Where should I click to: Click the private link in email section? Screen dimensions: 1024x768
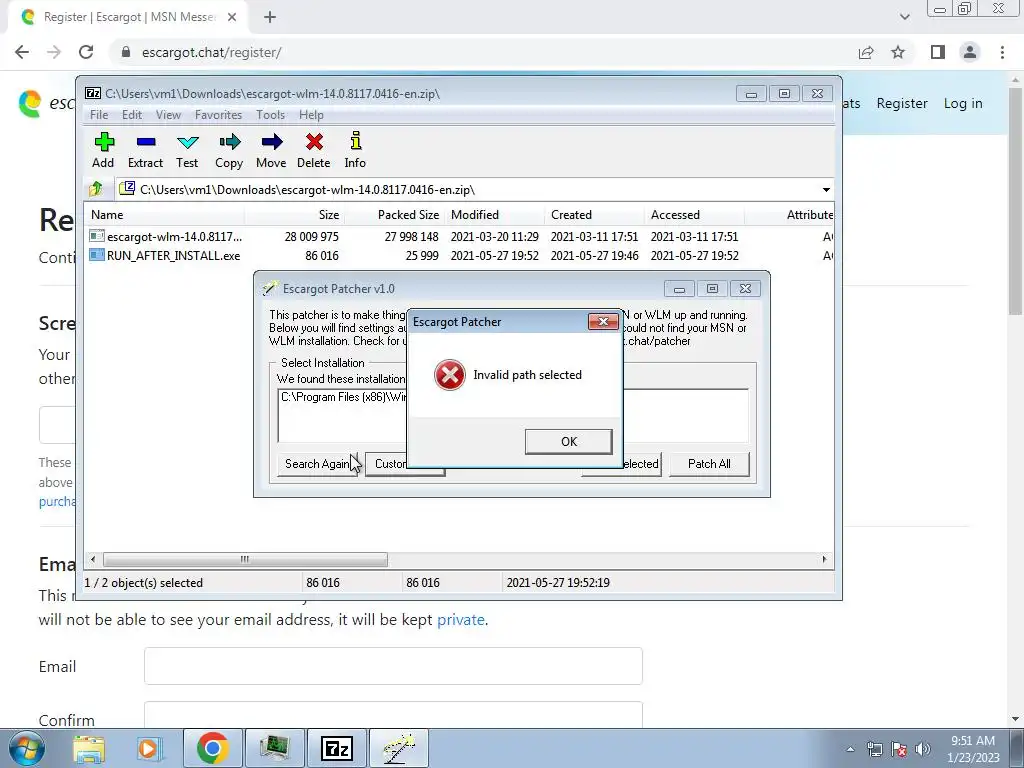[x=460, y=619]
